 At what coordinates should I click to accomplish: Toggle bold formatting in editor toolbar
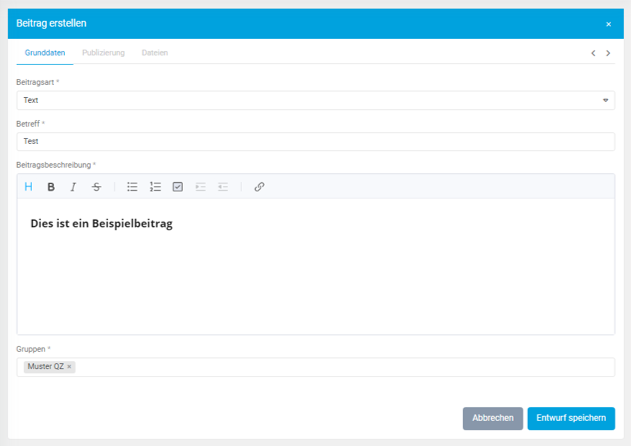[51, 187]
